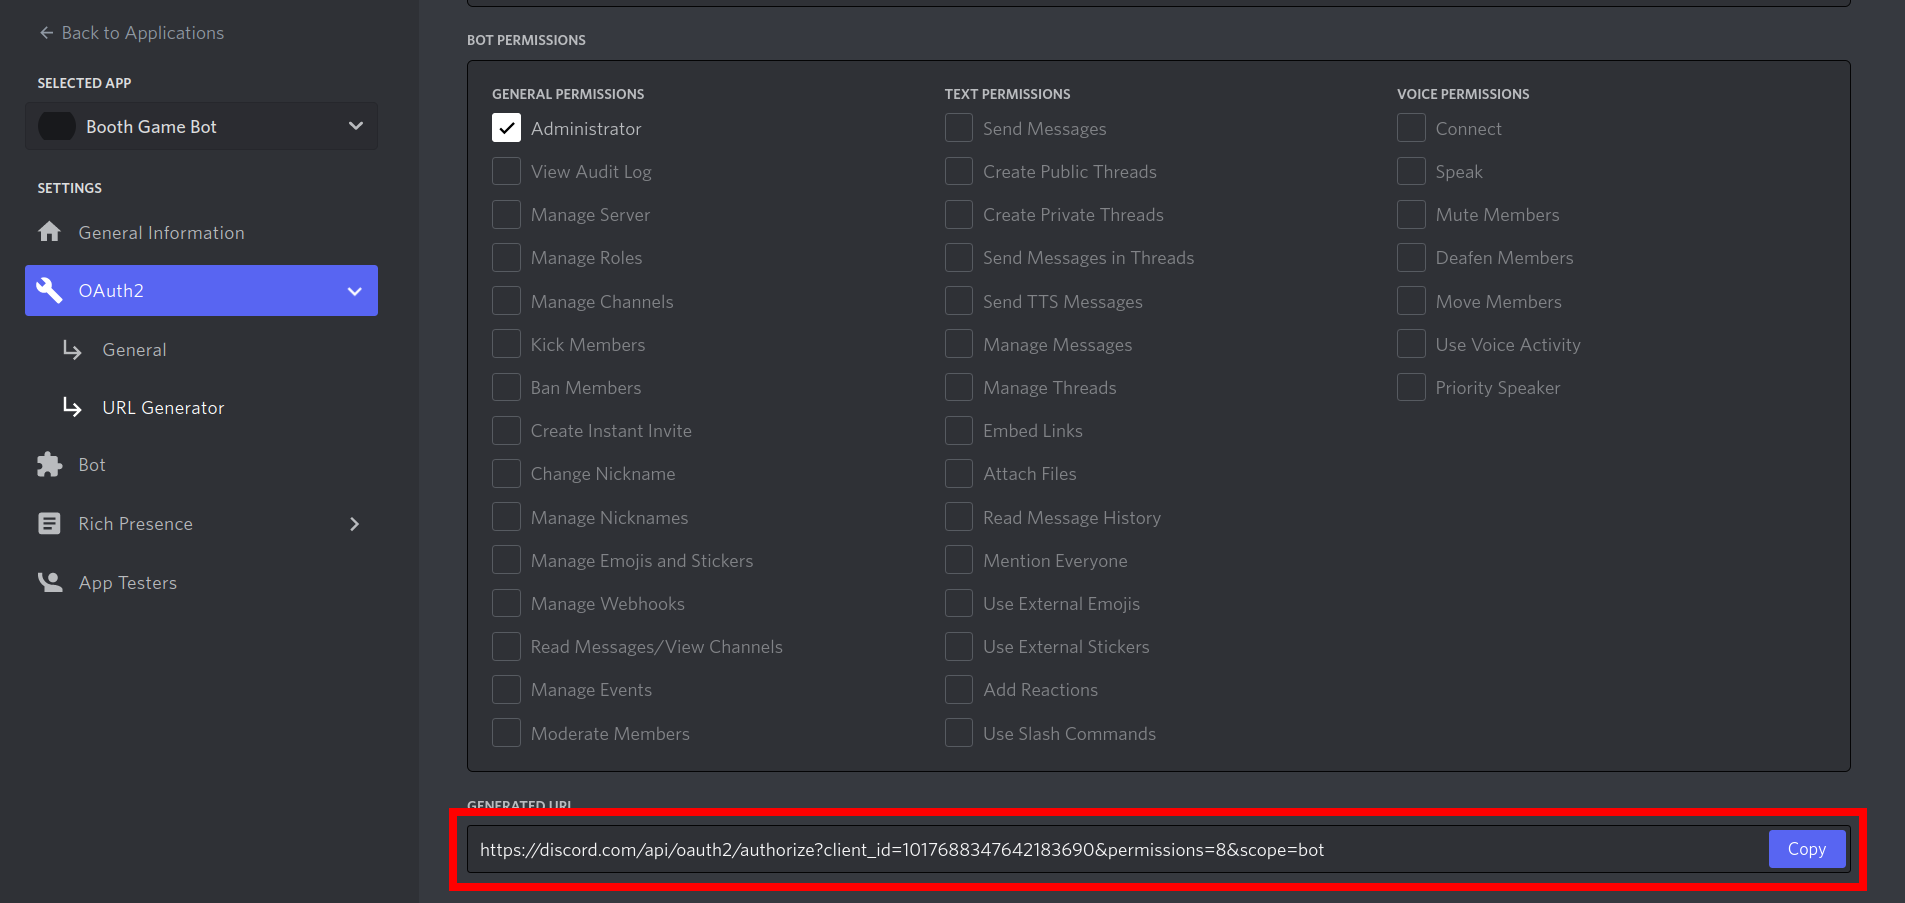Tick the Manage Emojis and Stickers checkbox
The image size is (1905, 903).
507,560
